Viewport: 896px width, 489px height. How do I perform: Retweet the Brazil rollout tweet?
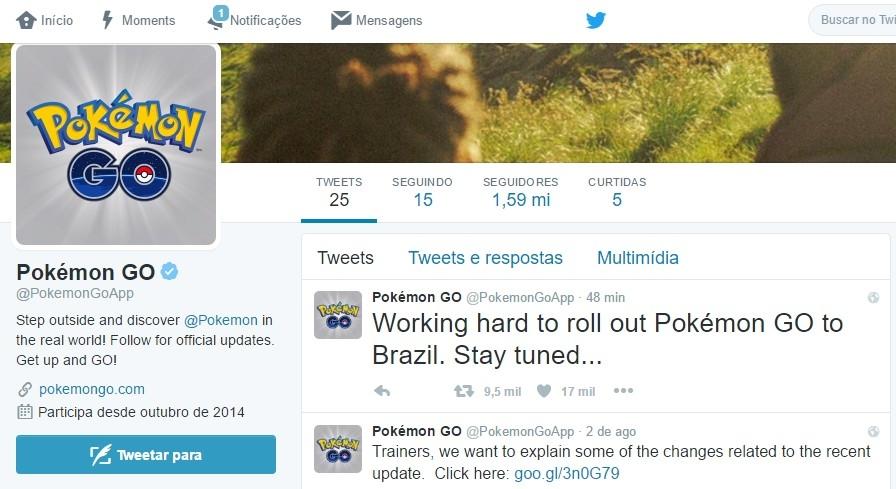(x=463, y=391)
